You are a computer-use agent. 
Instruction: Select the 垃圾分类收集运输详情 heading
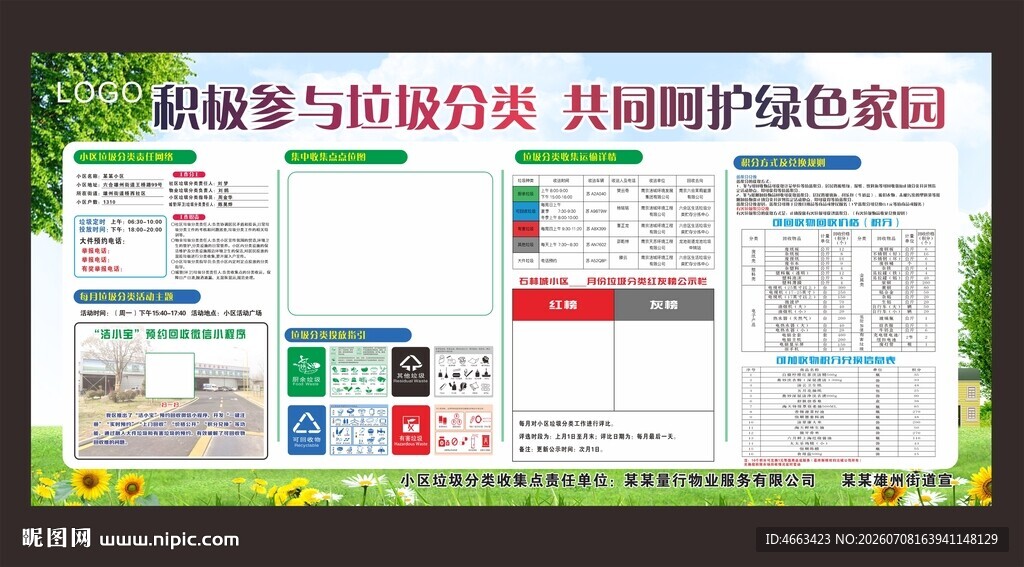click(x=579, y=157)
